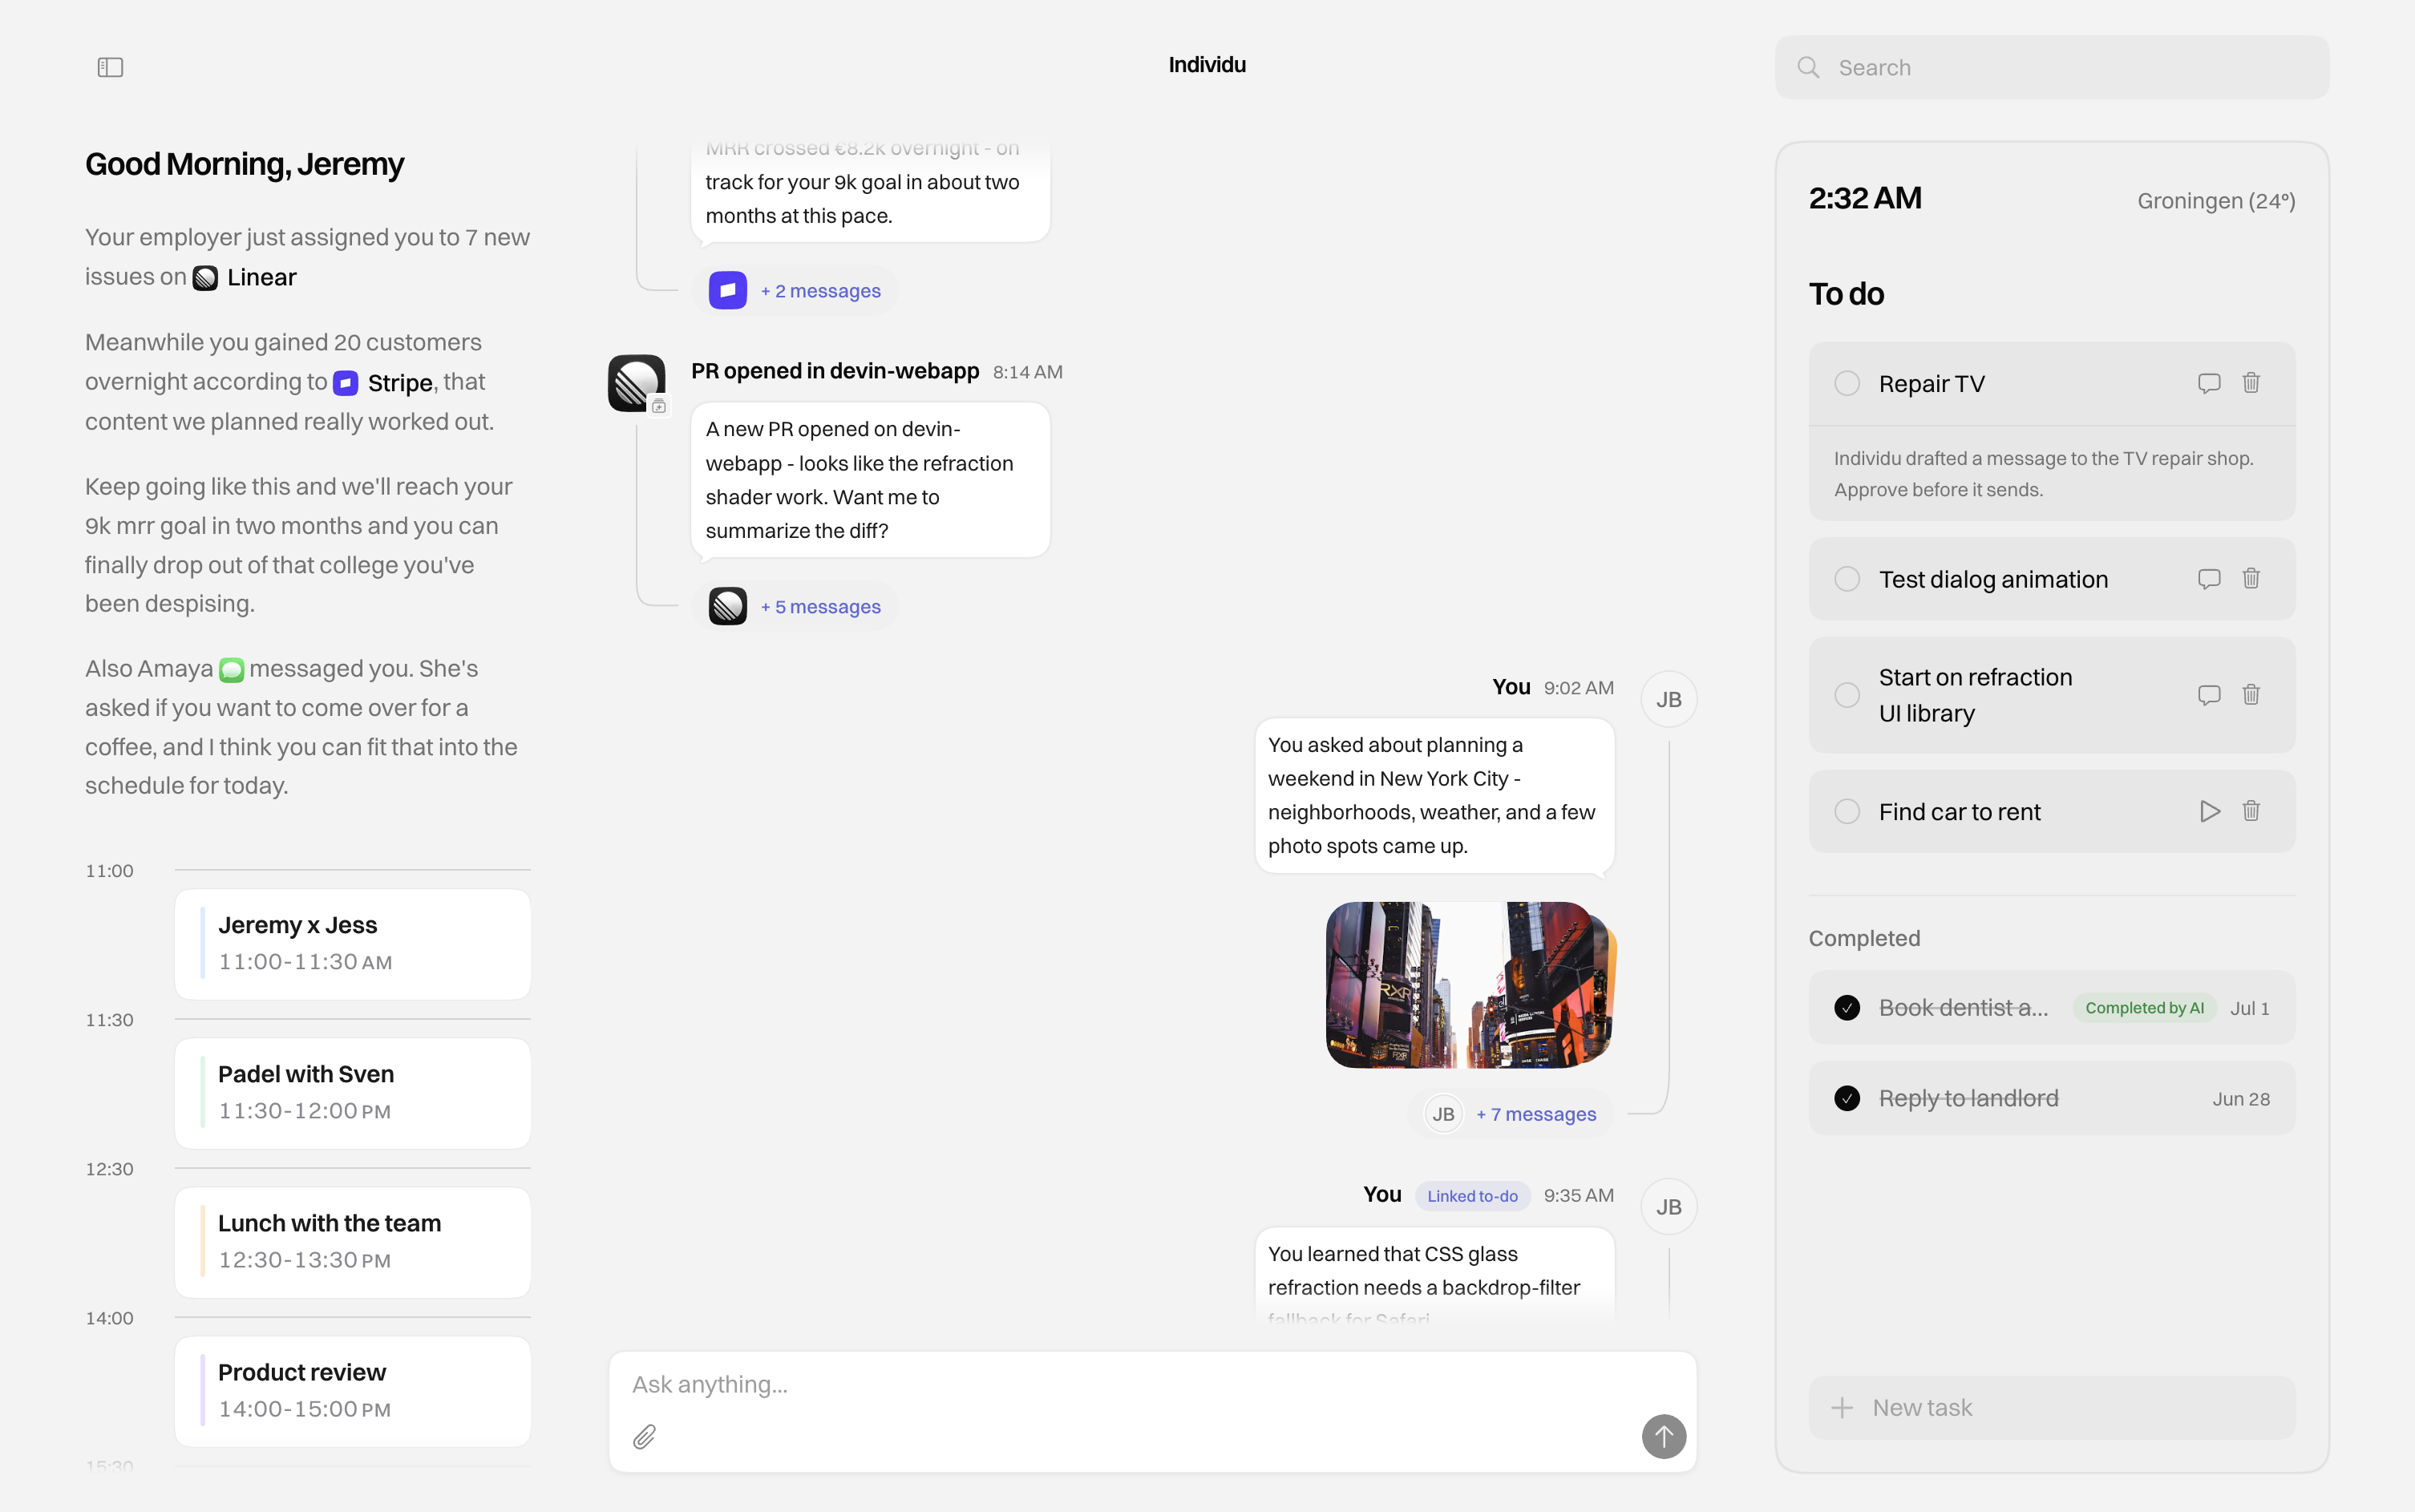Trash the Test dialog animation task
Image resolution: width=2415 pixels, height=1512 pixels.
(2251, 579)
